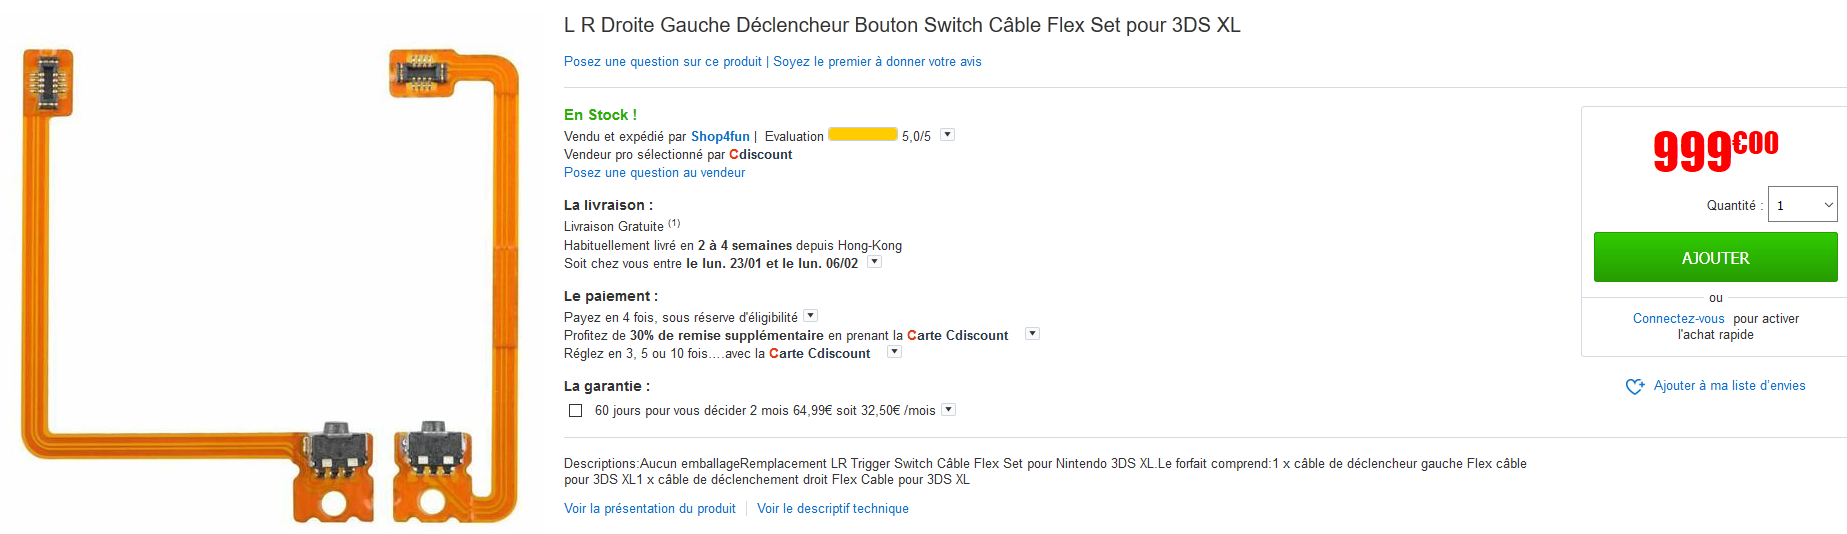1847x534 pixels.
Task: Open 'Voir le descriptif technique'
Action: [x=832, y=509]
